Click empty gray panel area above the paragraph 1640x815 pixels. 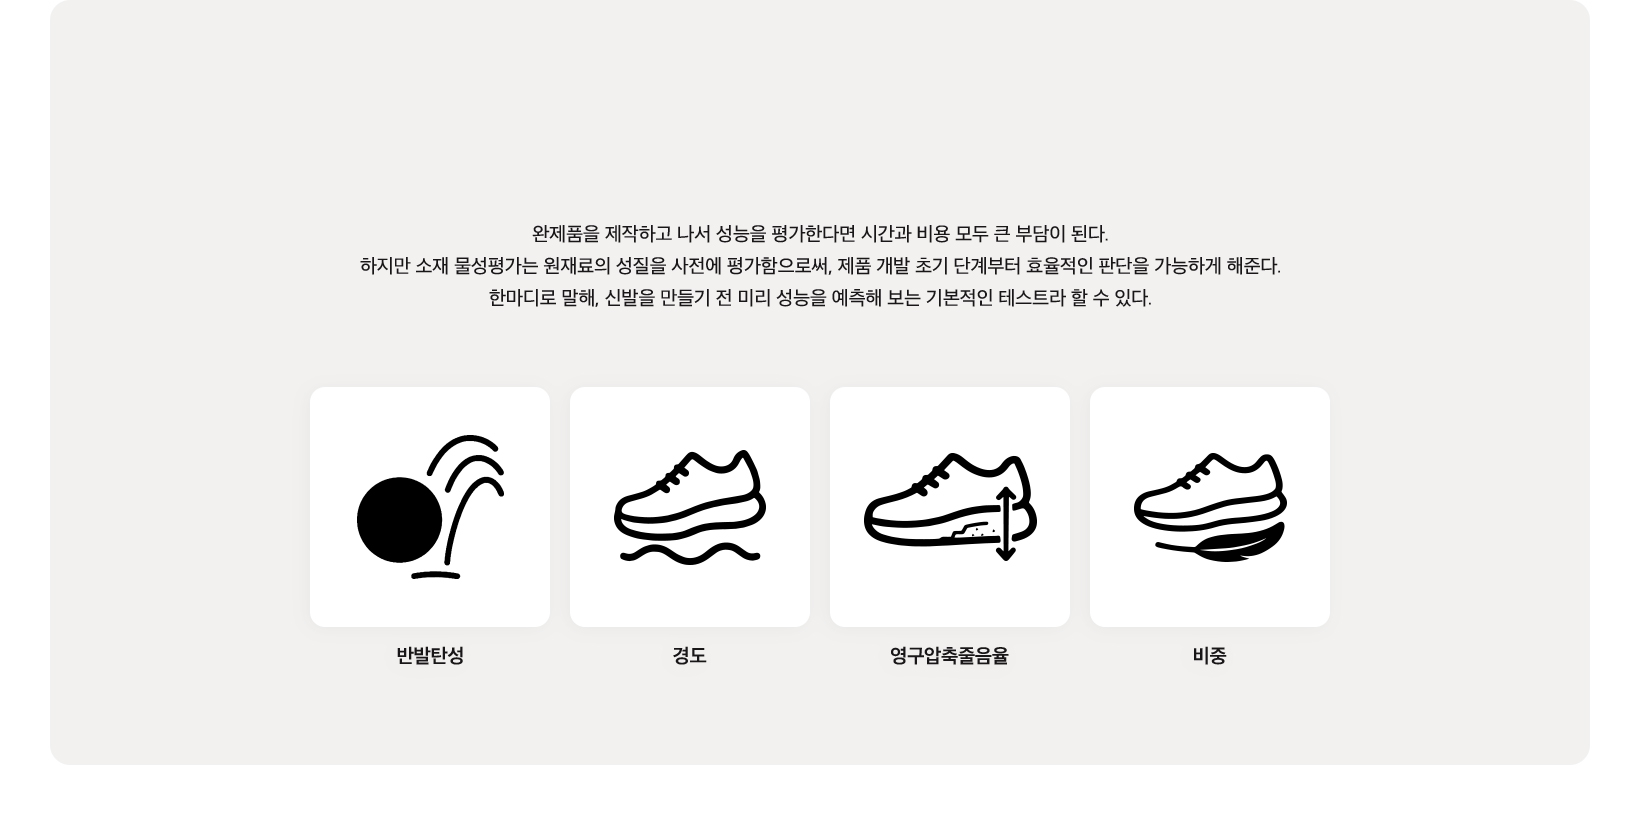click(820, 110)
